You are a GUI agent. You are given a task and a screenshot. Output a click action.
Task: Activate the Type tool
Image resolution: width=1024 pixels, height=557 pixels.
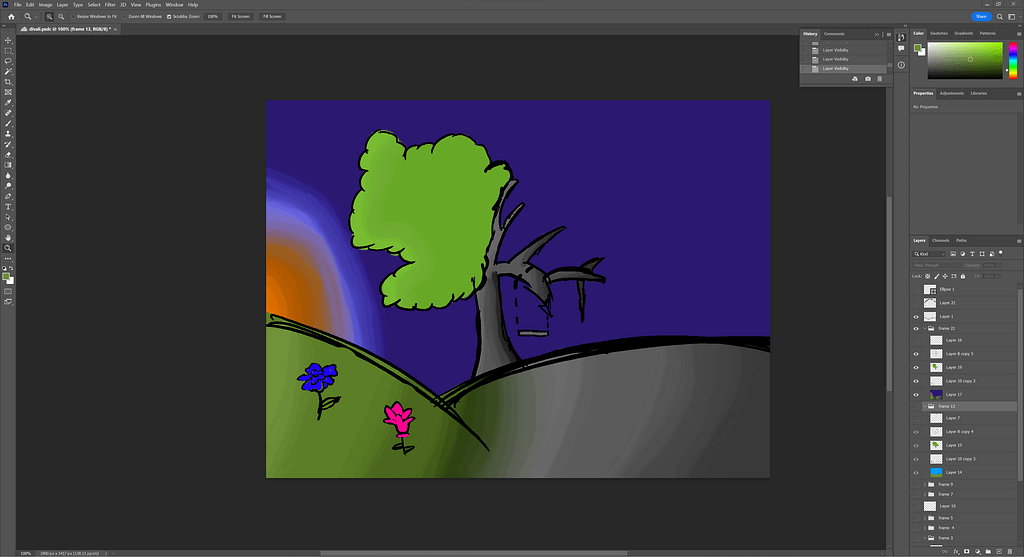pos(8,206)
